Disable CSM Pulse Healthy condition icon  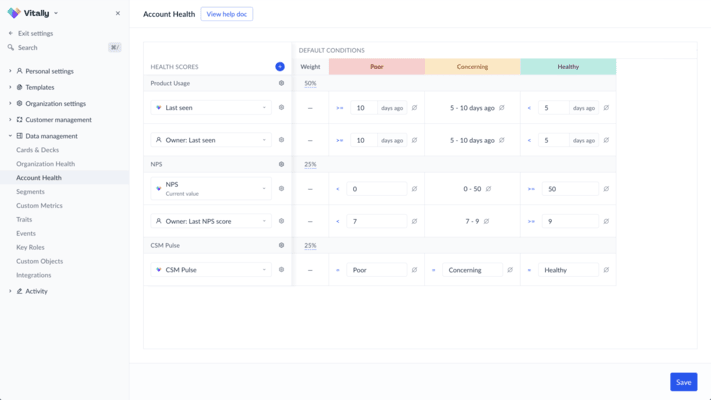[606, 270]
